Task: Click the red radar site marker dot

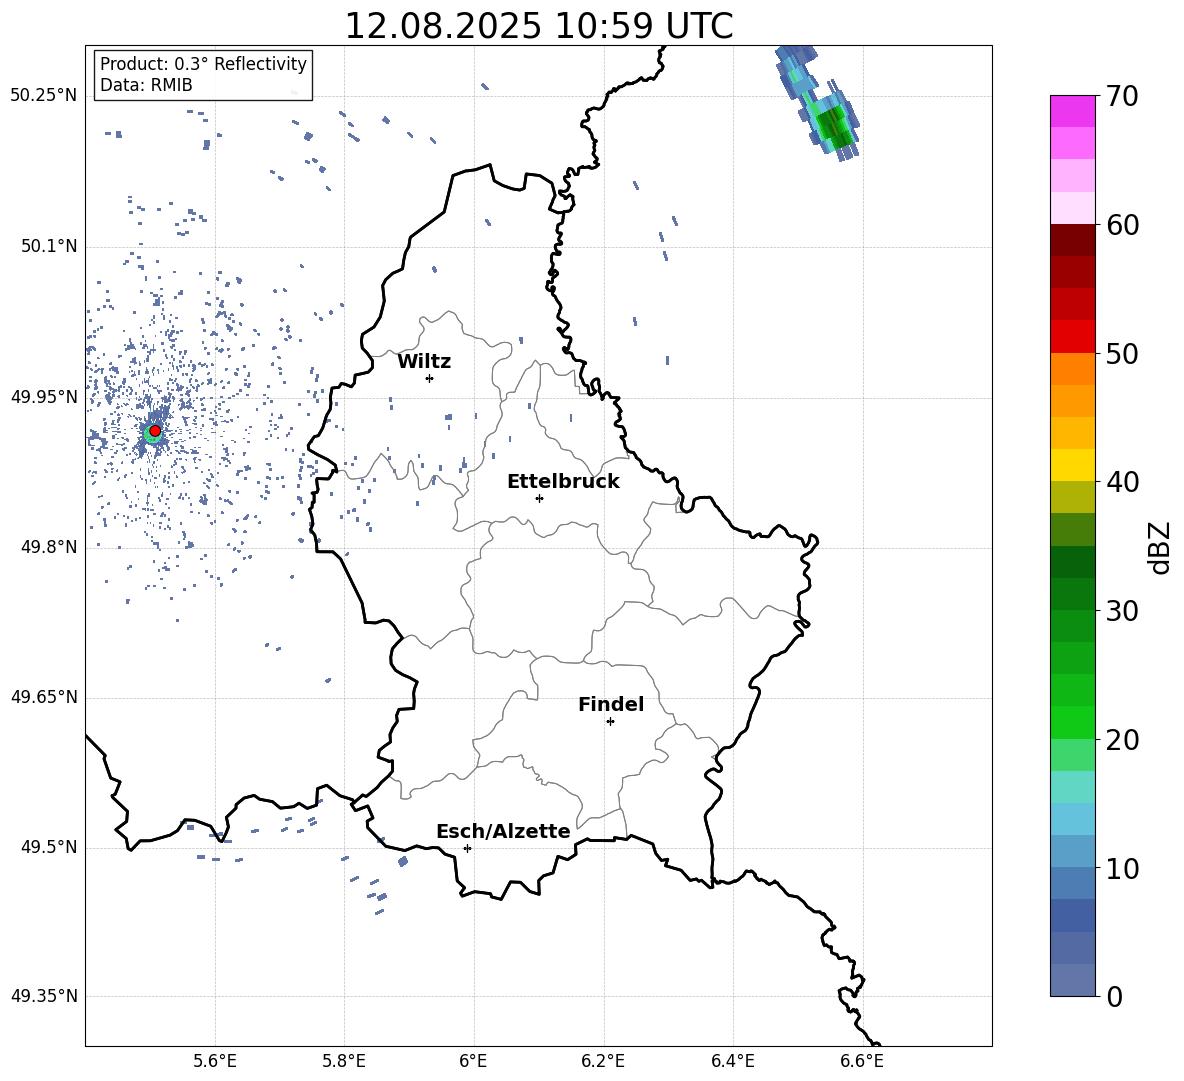Action: click(x=155, y=431)
